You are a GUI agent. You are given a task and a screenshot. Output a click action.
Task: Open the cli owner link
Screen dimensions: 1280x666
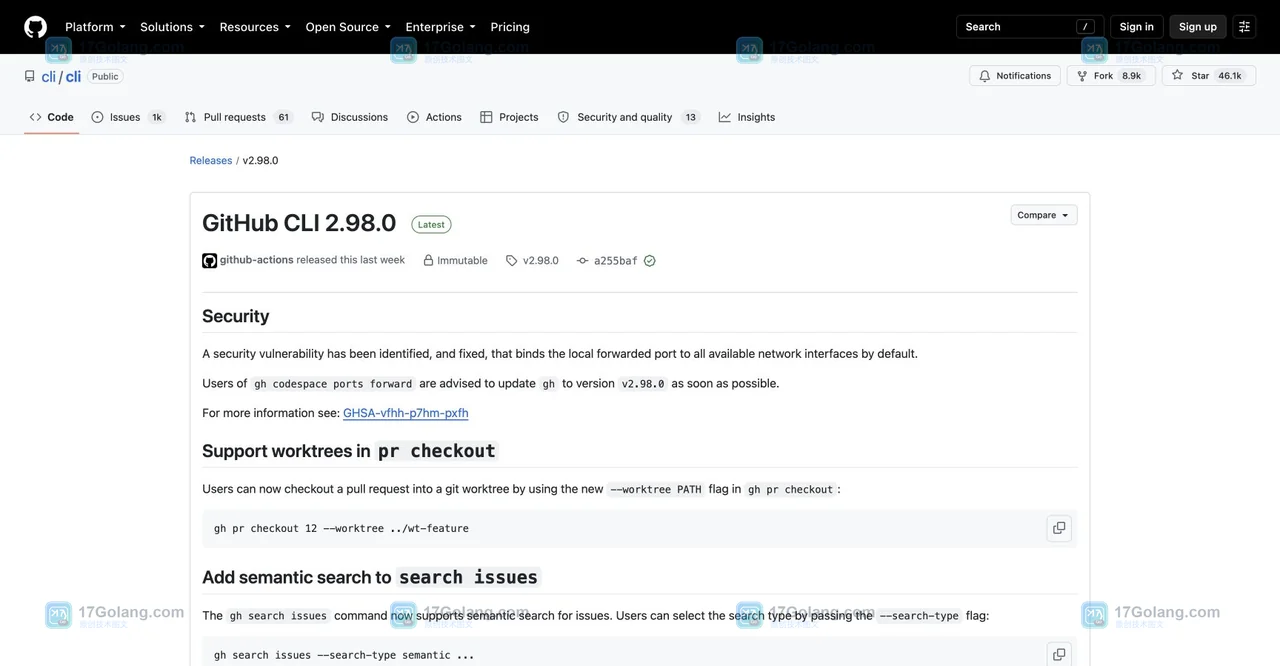(x=48, y=76)
